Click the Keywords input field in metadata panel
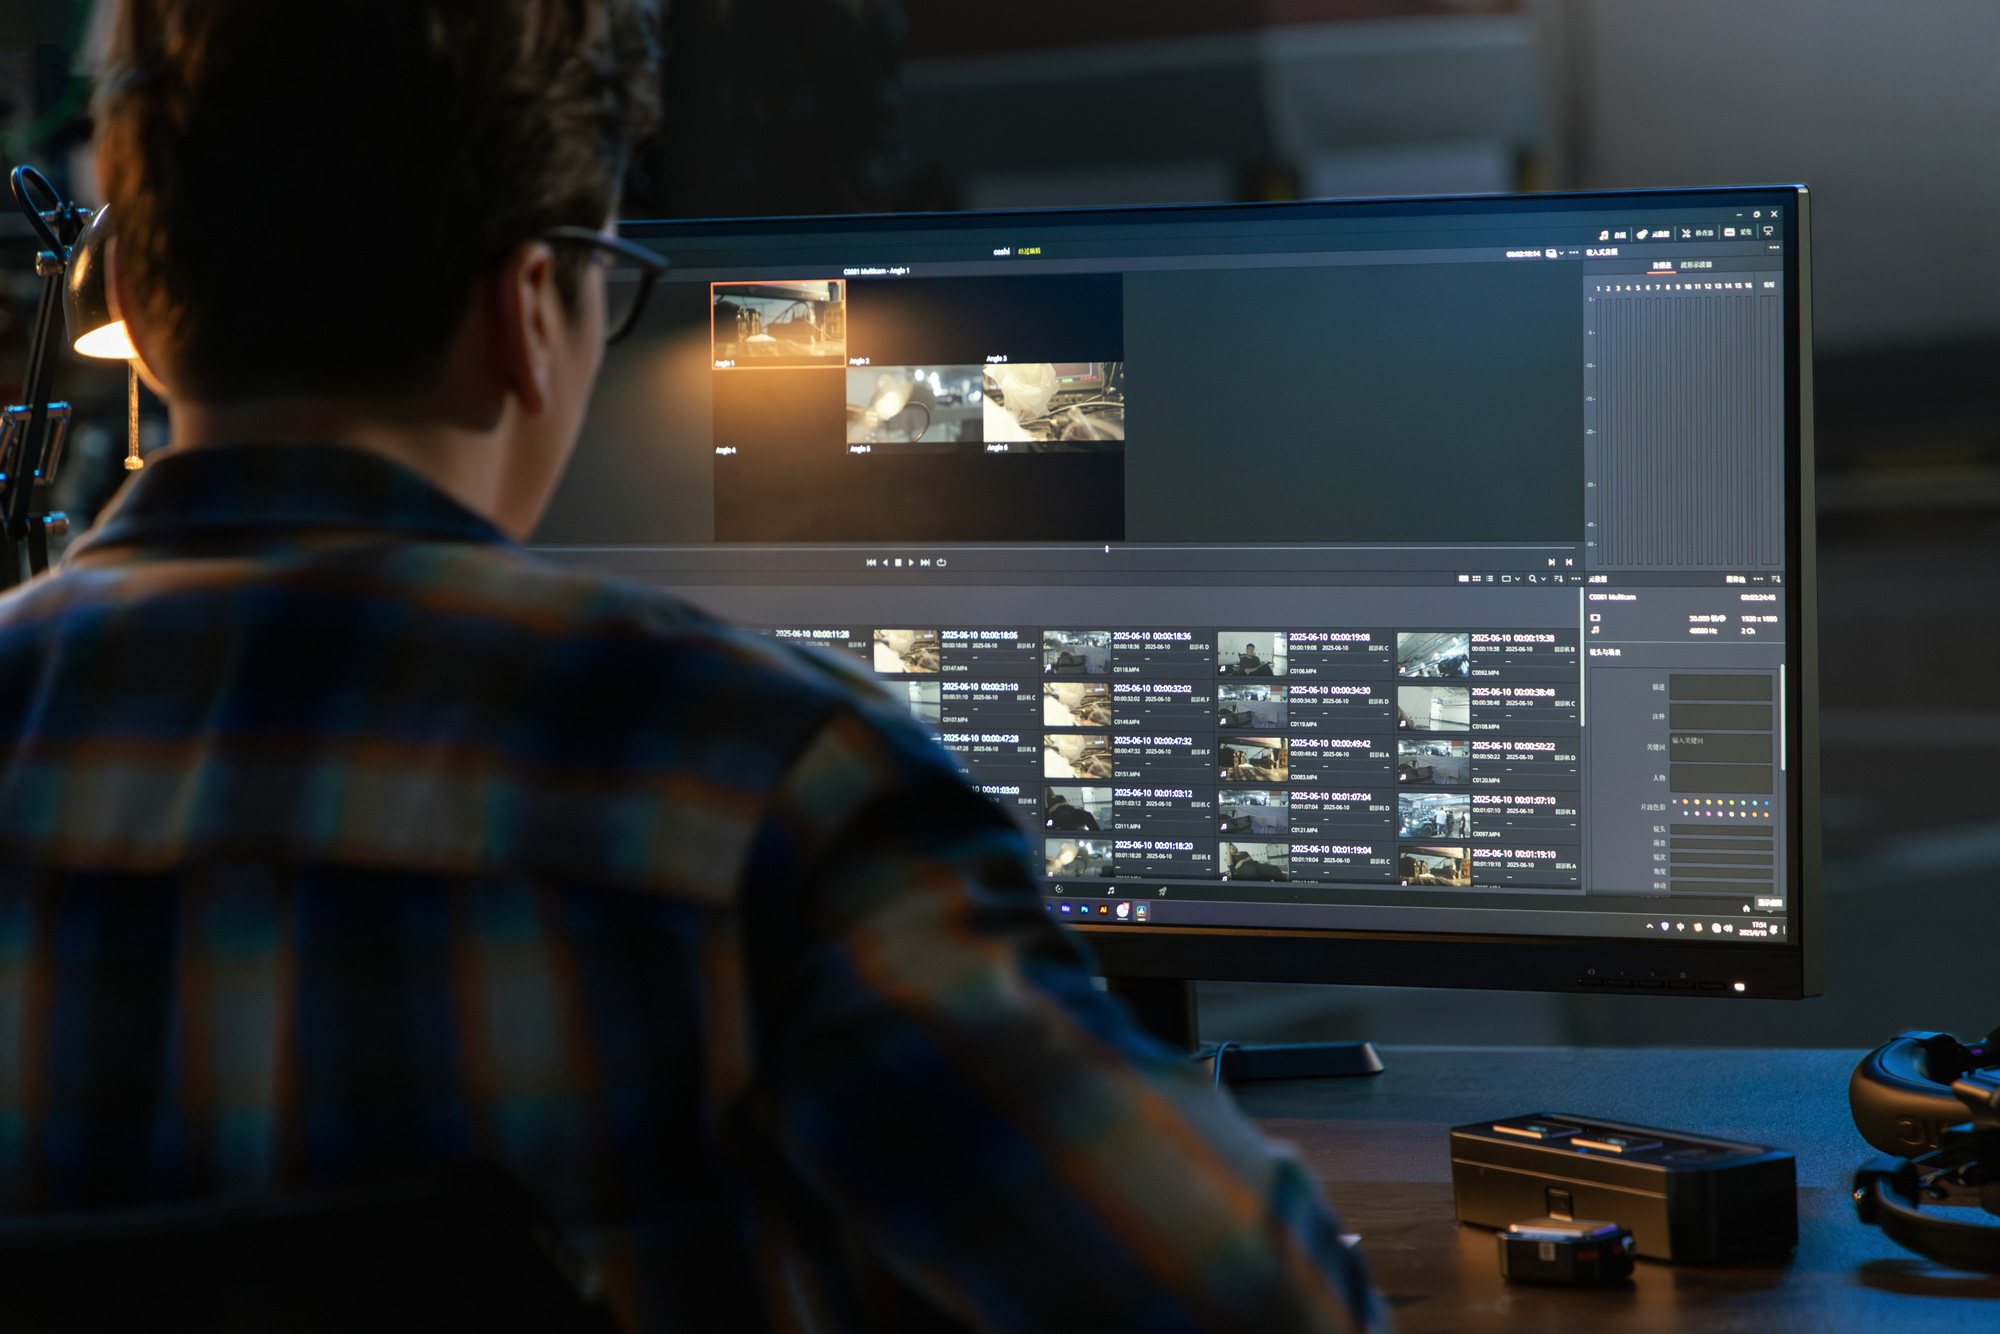 (x=1721, y=748)
